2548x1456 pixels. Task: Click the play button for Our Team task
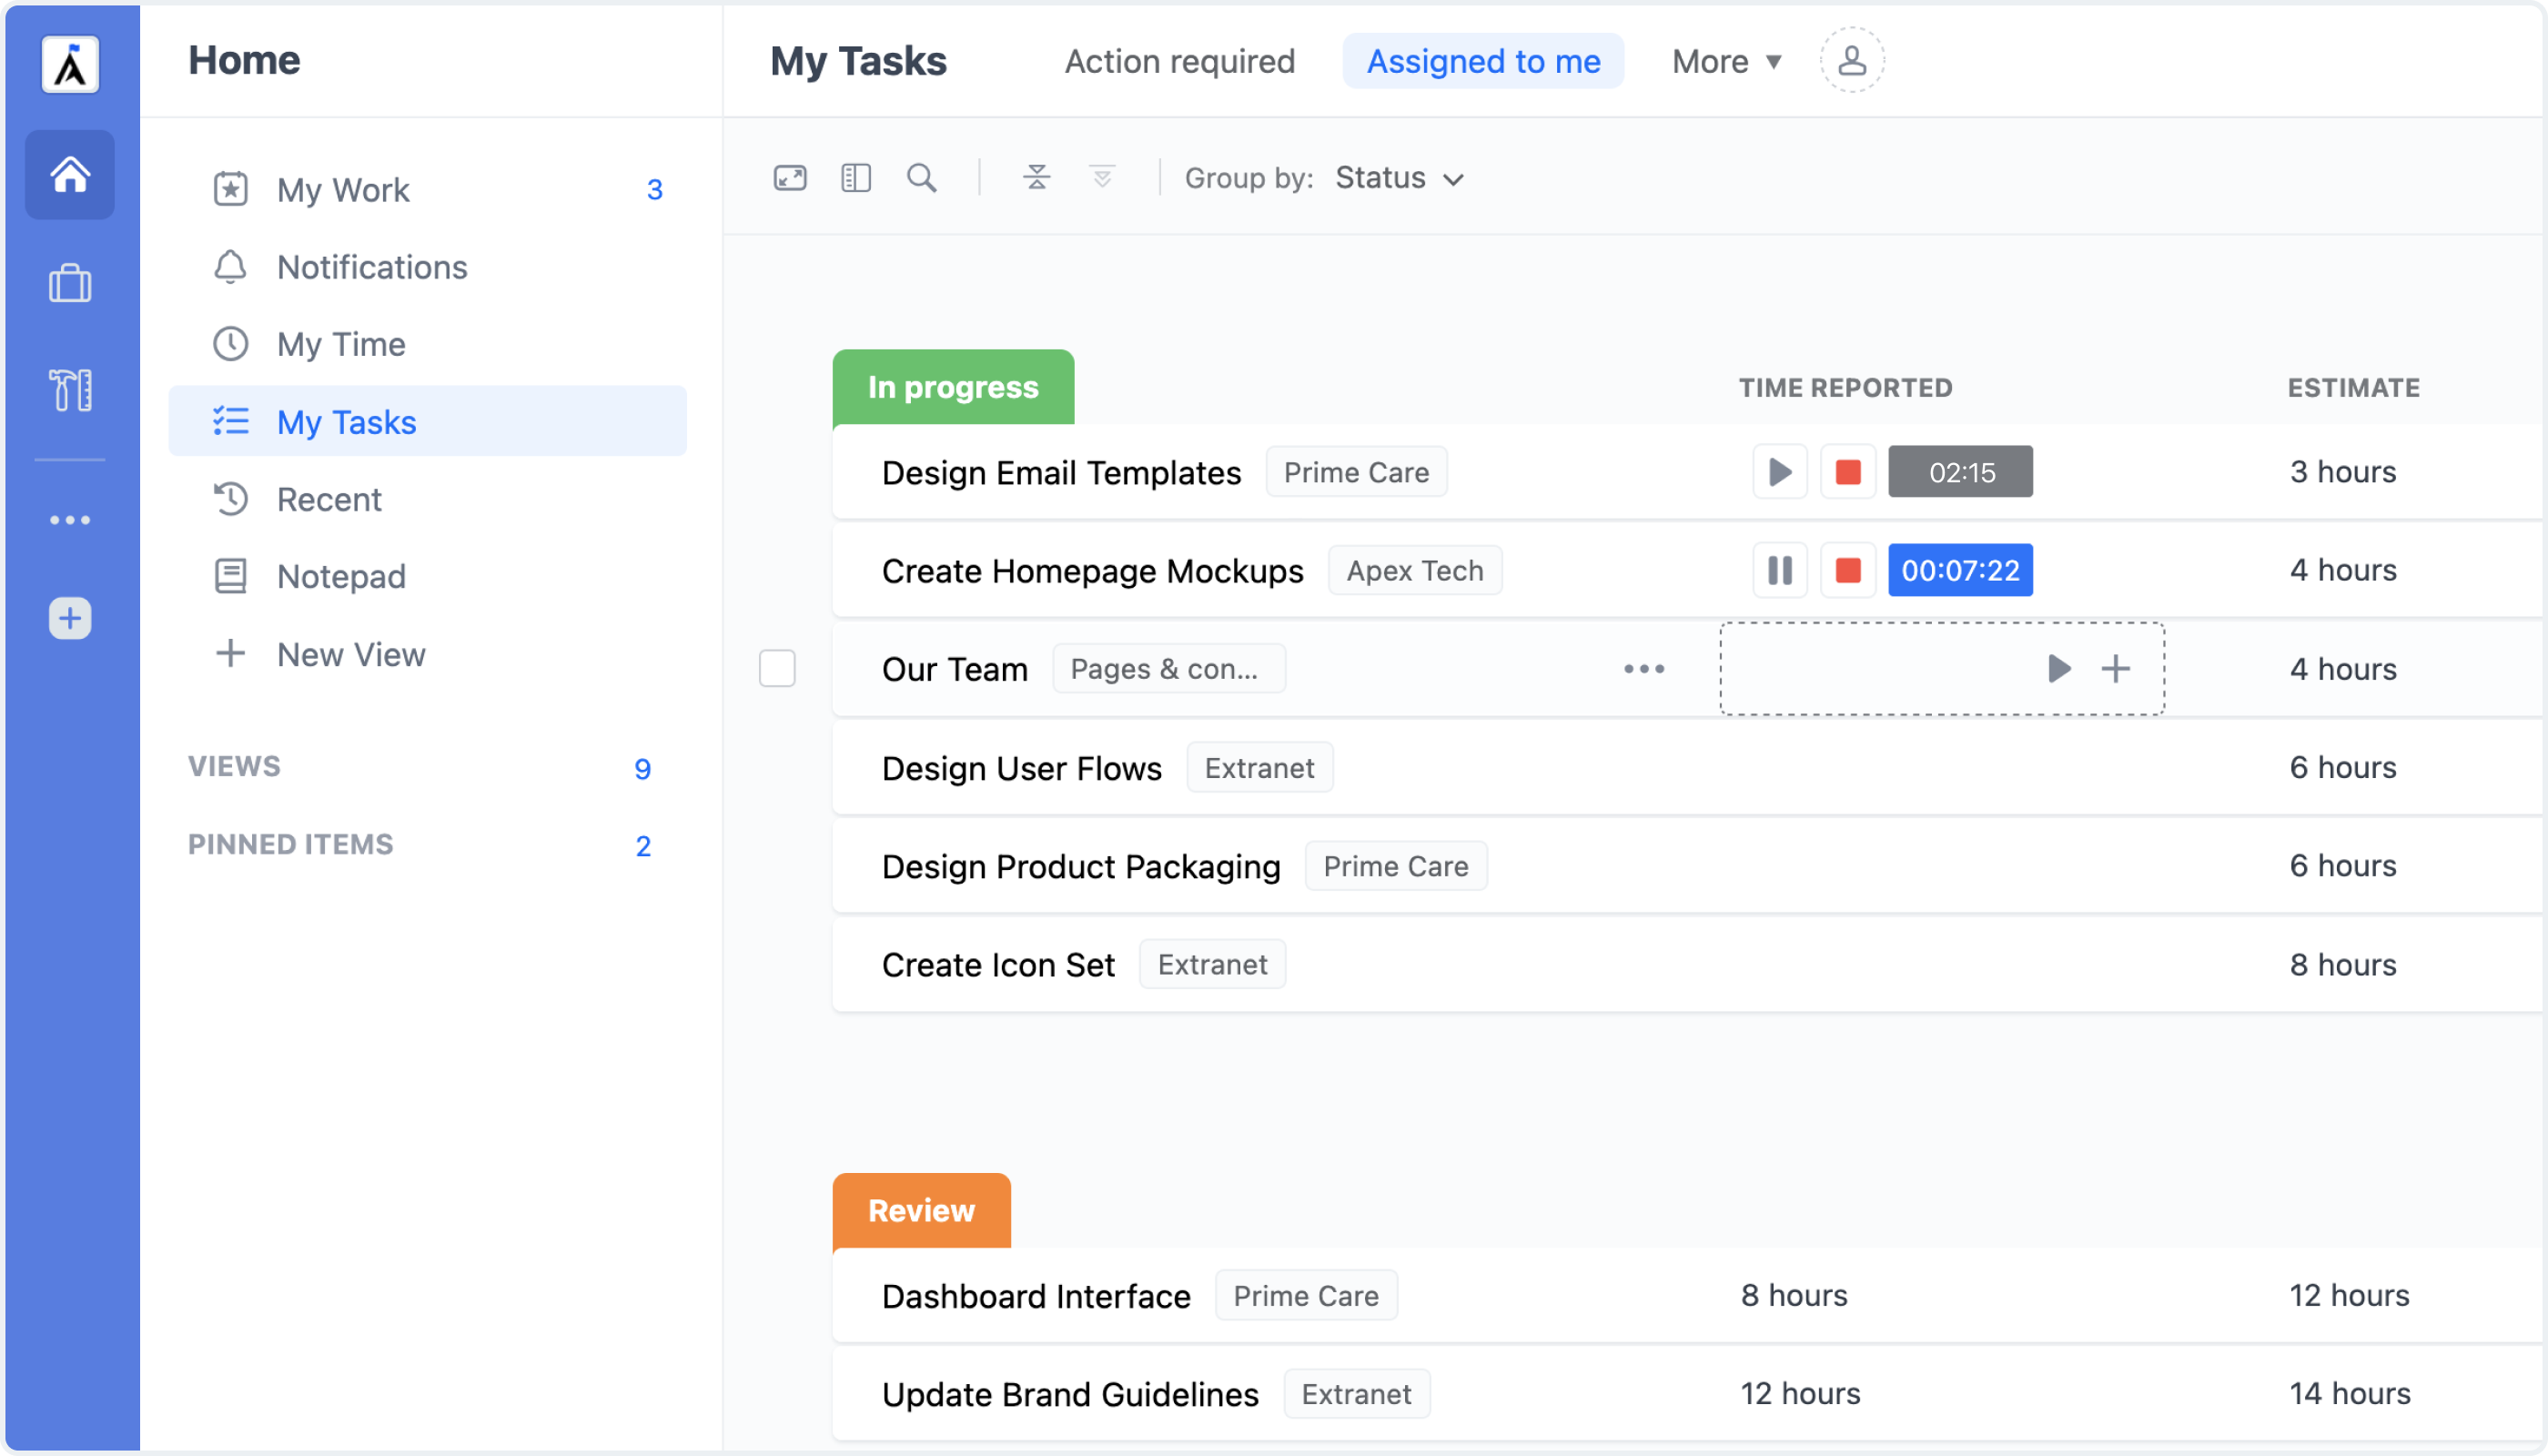pos(2059,667)
